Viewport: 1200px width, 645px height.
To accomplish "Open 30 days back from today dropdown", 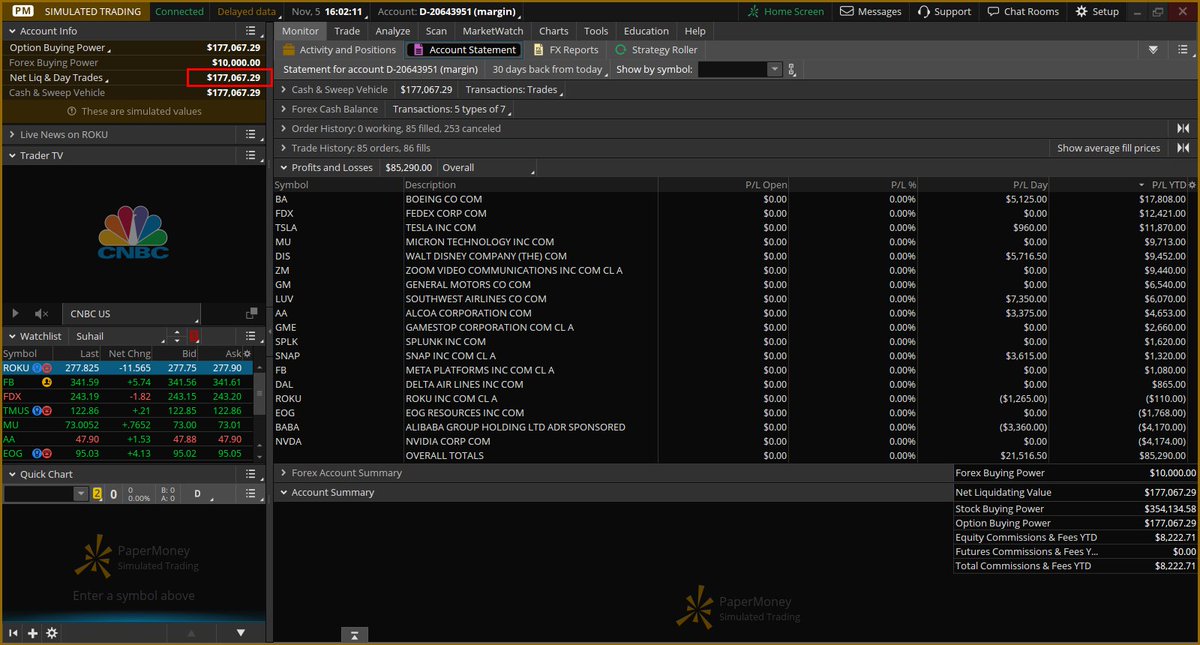I will click(549, 70).
